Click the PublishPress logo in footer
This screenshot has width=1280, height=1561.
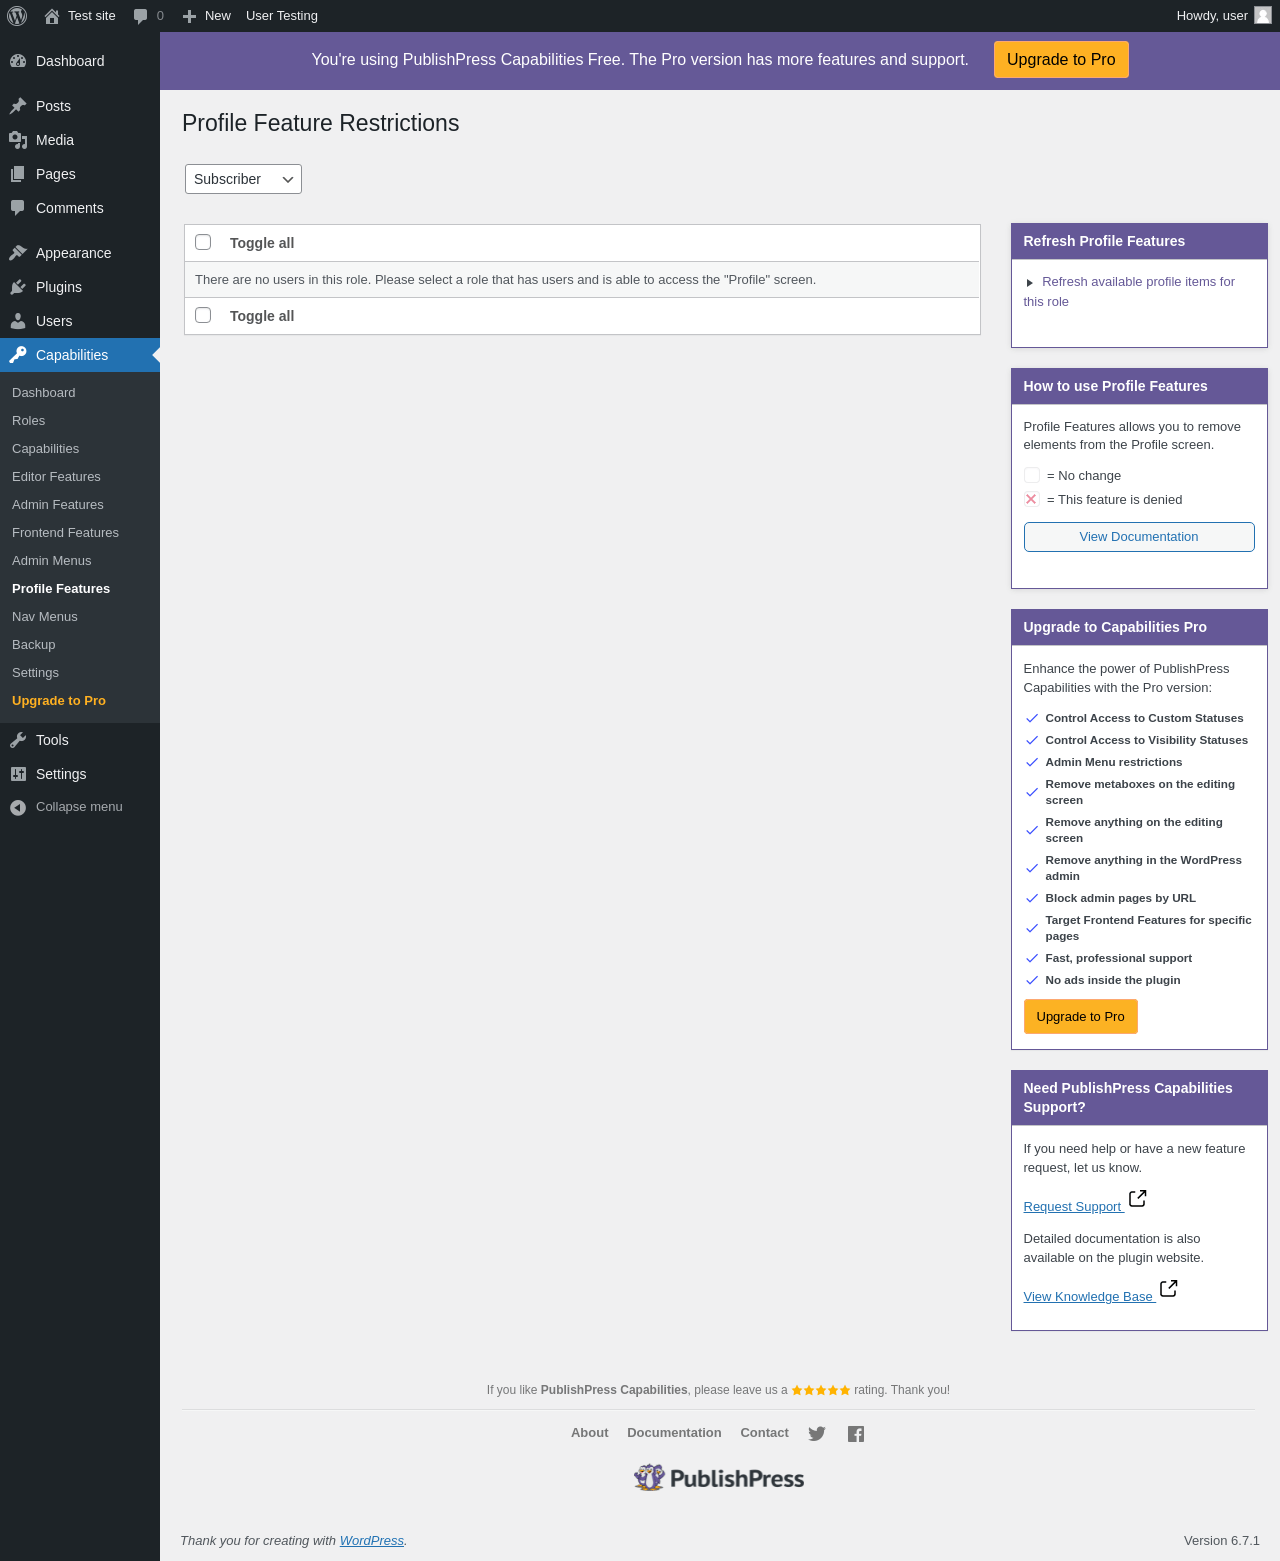point(719,1478)
